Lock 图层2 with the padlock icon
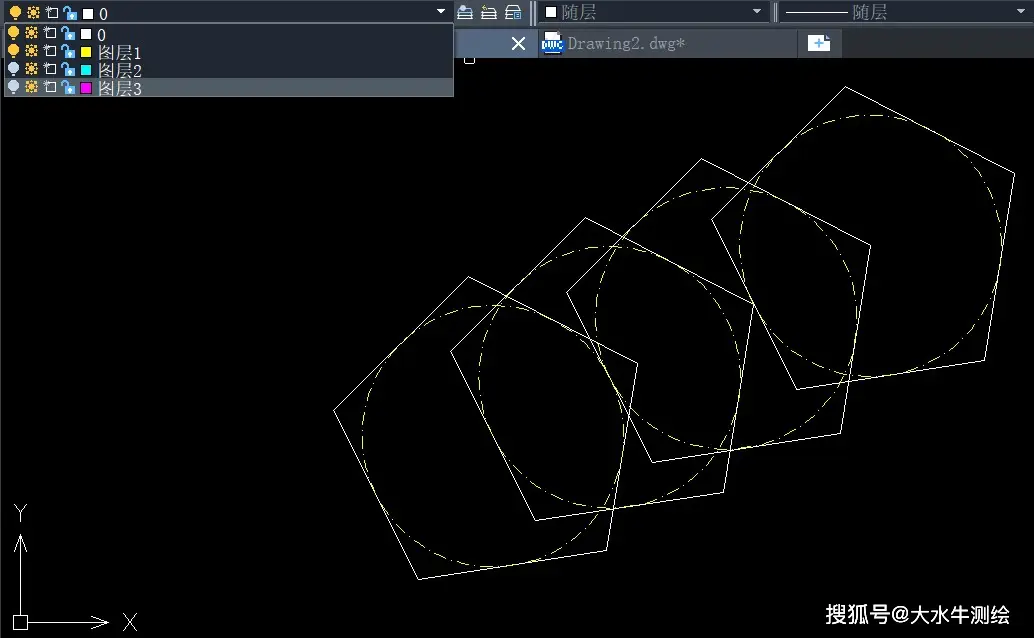This screenshot has height=638, width=1034. click(x=68, y=69)
